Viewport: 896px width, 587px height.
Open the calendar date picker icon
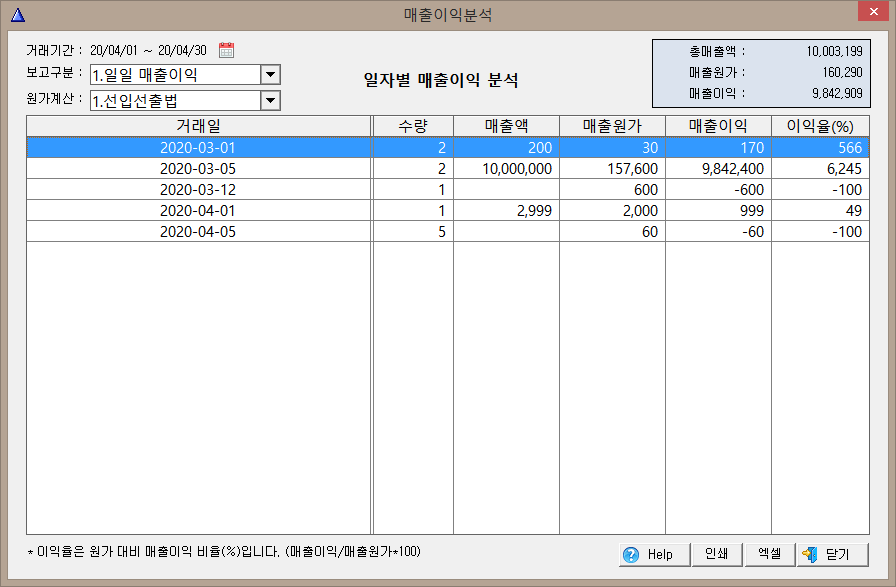click(x=226, y=50)
